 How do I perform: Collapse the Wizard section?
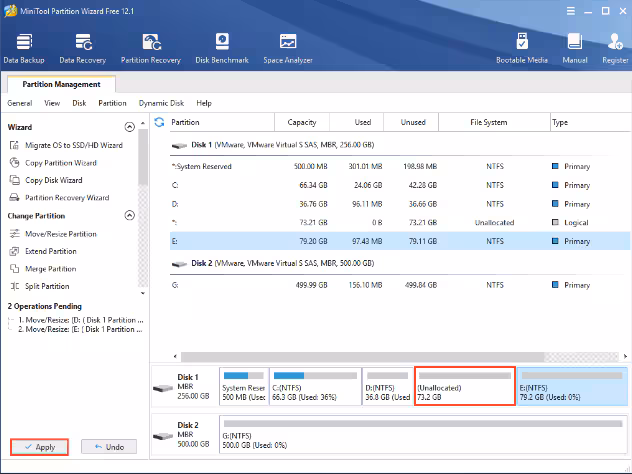coord(129,127)
